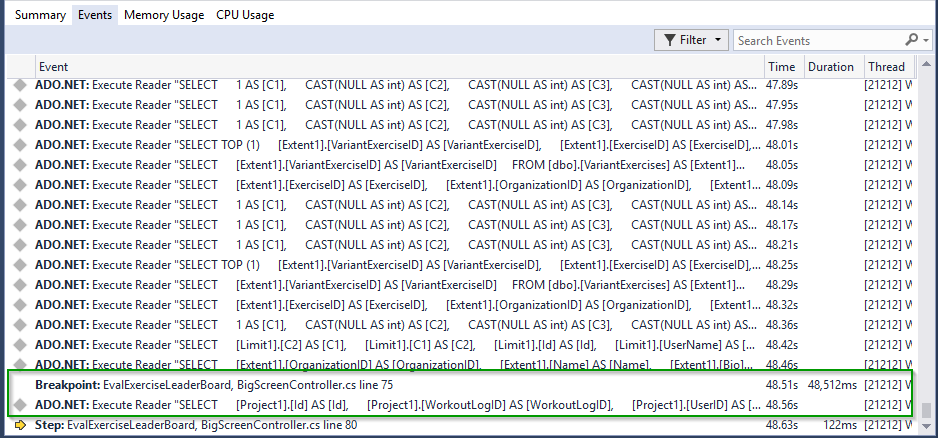
Task: Select the 48.01s time cell
Action: pos(782,145)
